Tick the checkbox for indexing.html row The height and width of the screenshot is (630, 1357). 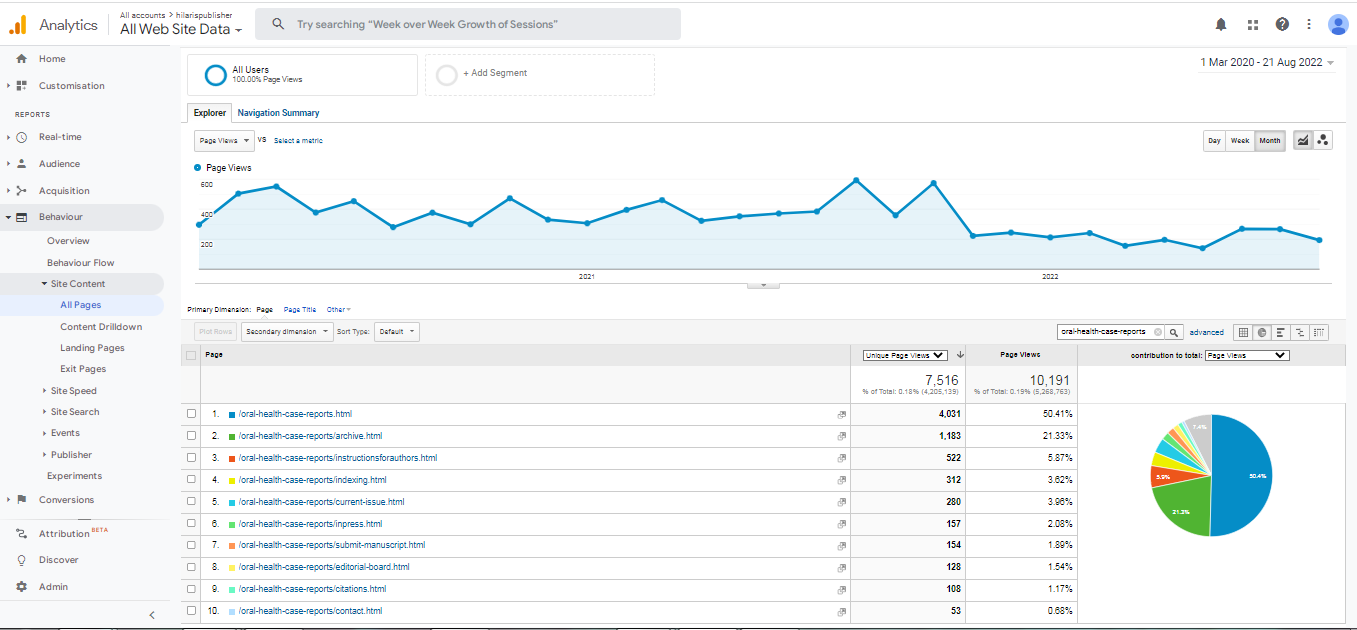pos(191,480)
